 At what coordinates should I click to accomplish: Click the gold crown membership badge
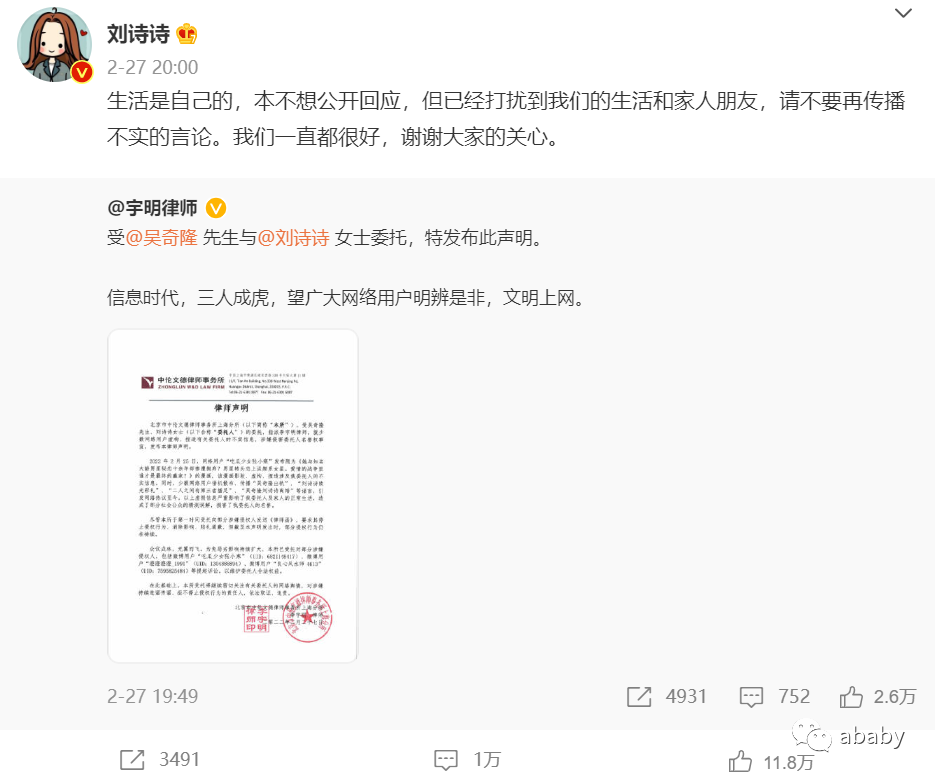[187, 34]
